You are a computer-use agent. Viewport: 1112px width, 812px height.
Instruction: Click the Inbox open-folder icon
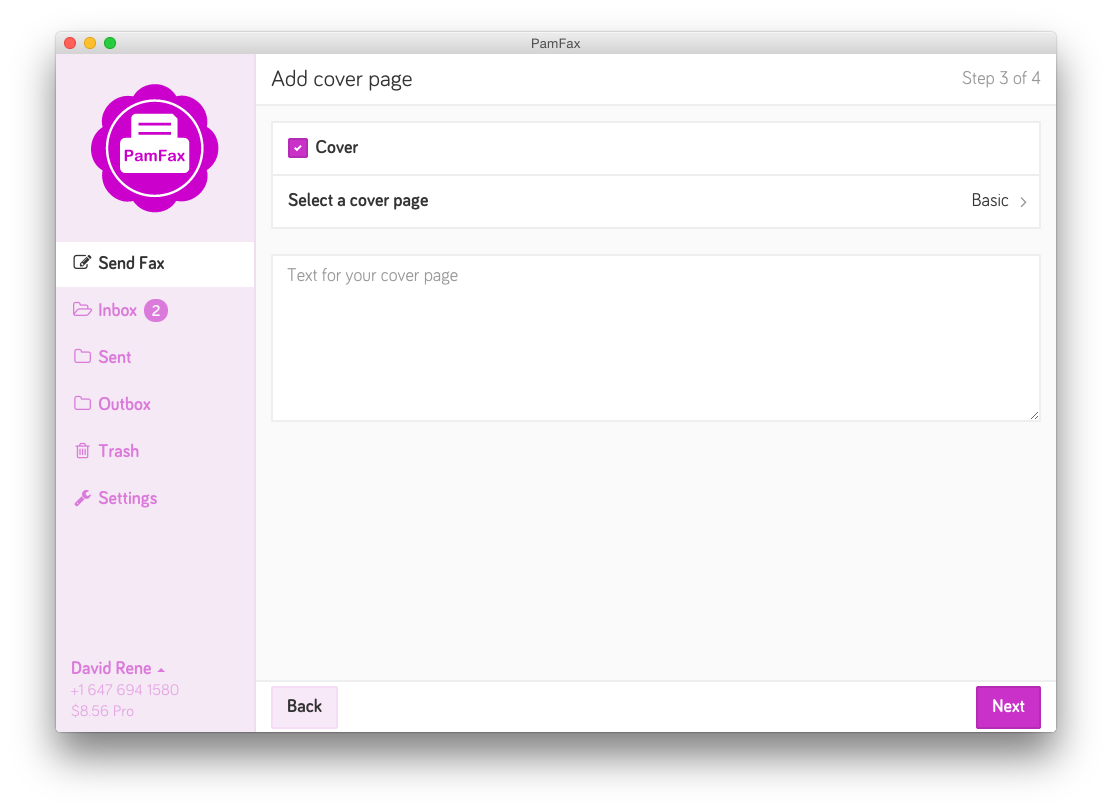click(x=82, y=310)
